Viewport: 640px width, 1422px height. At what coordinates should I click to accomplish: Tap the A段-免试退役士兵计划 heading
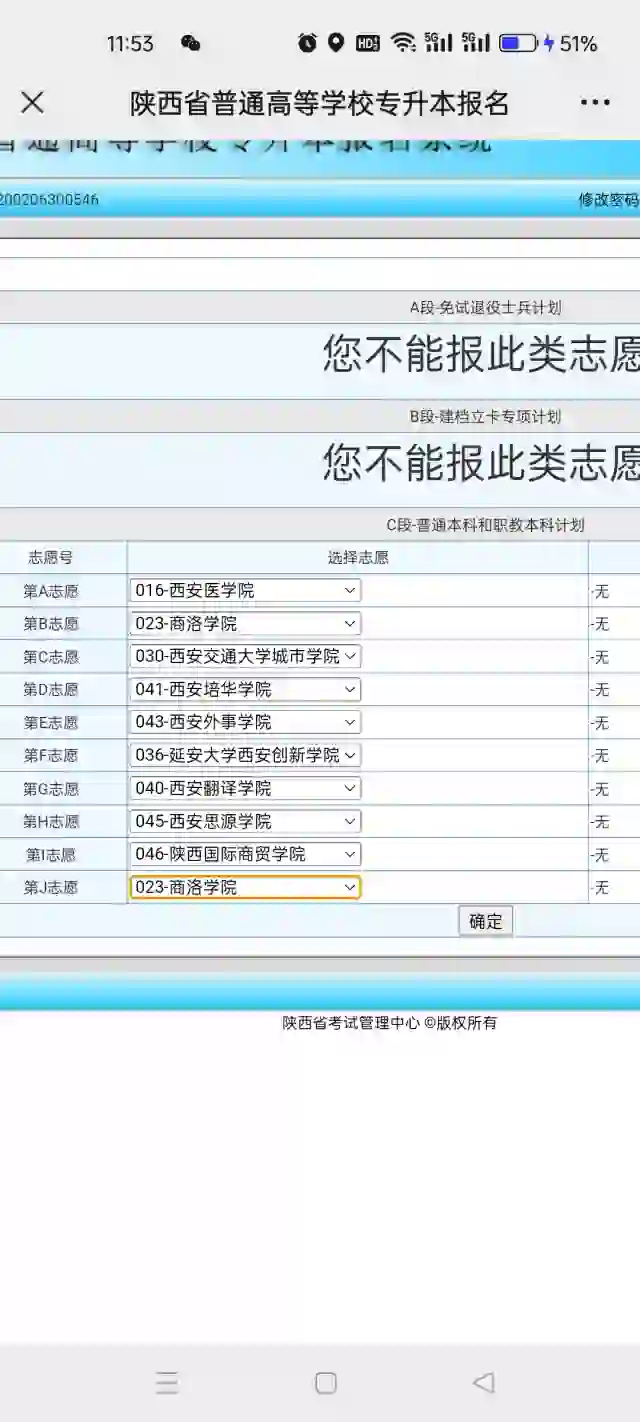[486, 308]
